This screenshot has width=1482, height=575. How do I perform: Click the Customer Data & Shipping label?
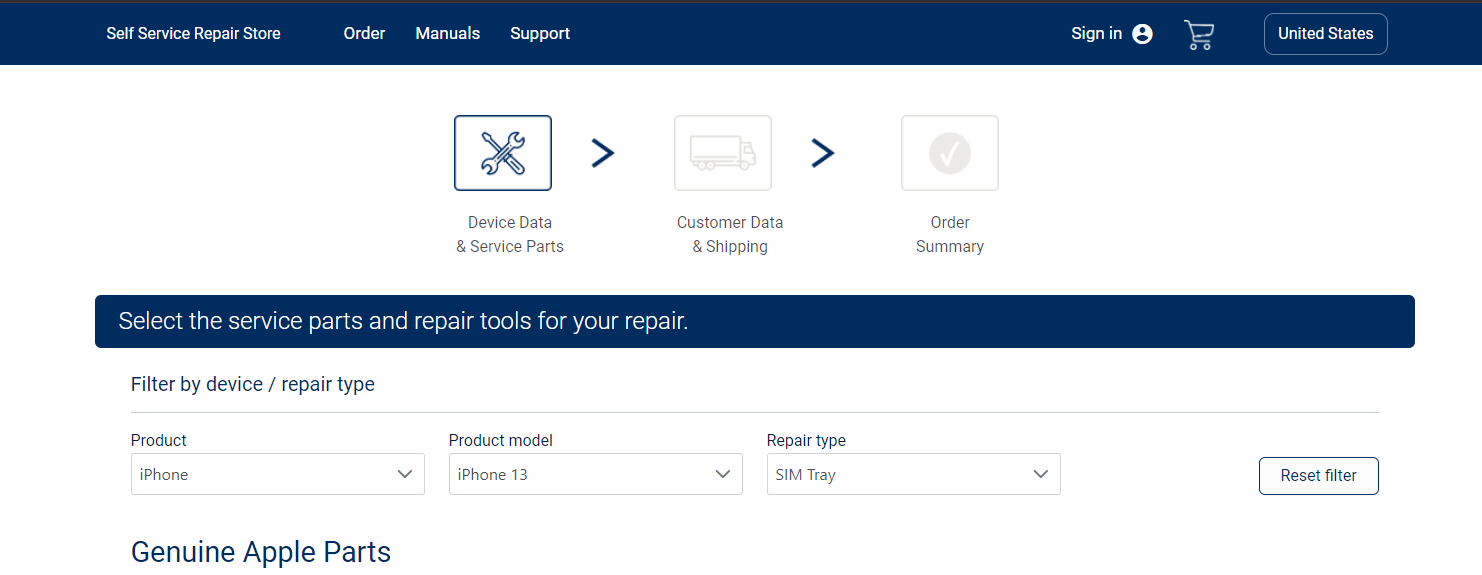pyautogui.click(x=730, y=234)
